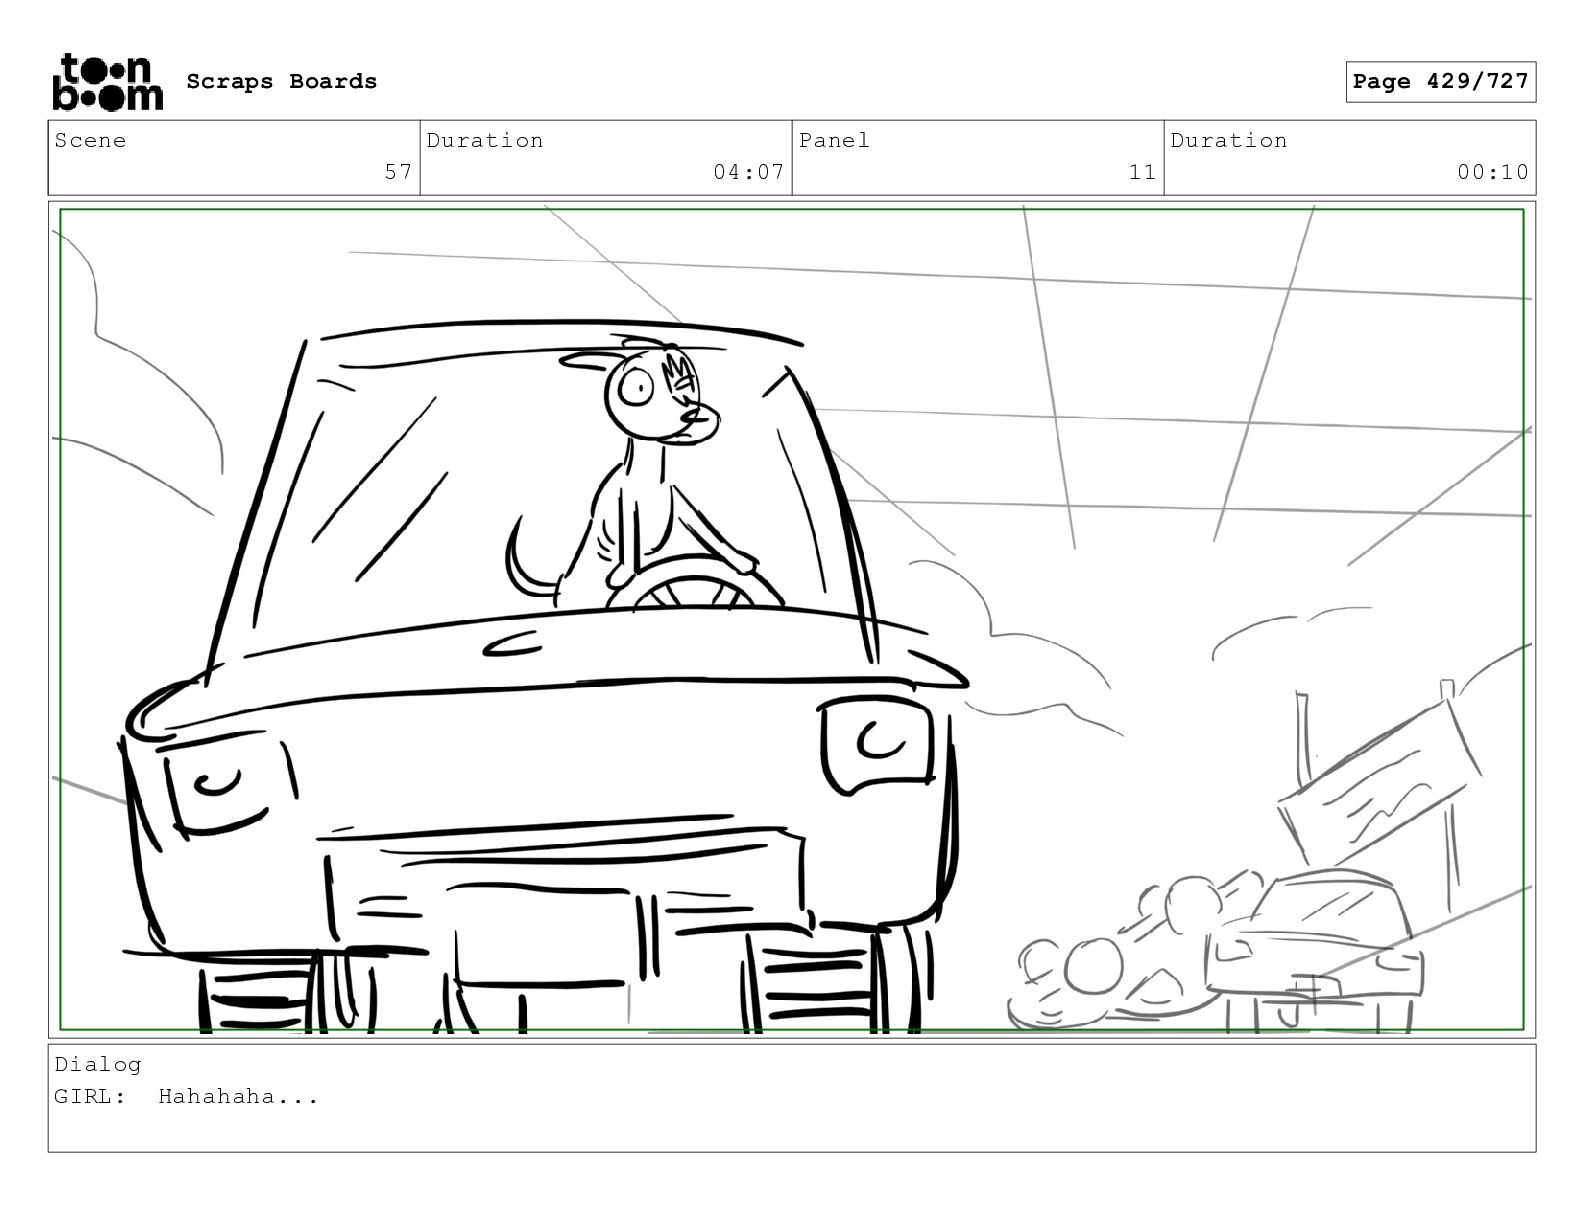The width and height of the screenshot is (1584, 1224).
Task: Click the panel duration value 00:10
Action: (1492, 172)
